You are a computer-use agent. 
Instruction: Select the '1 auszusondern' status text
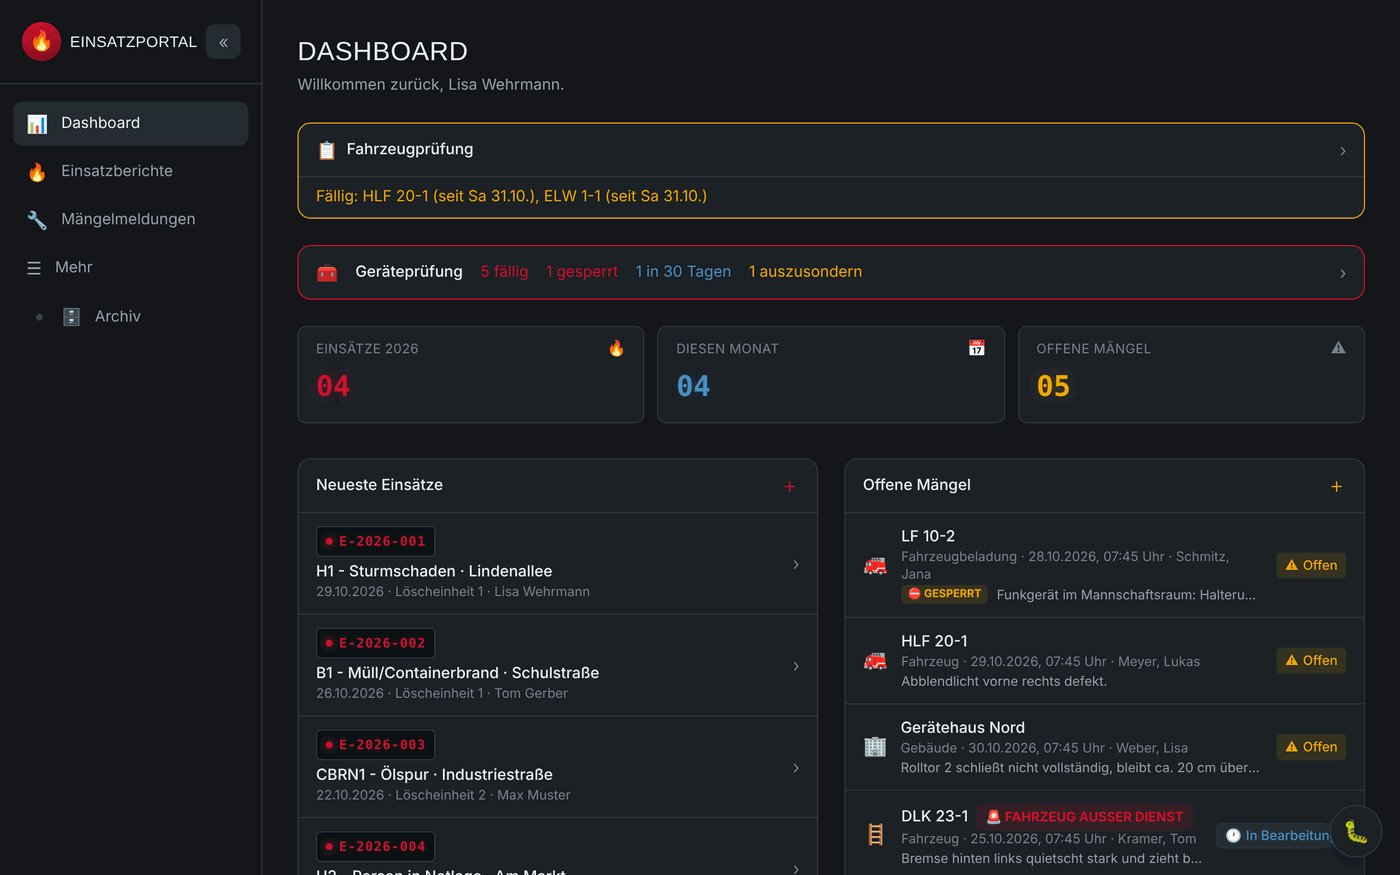click(805, 272)
